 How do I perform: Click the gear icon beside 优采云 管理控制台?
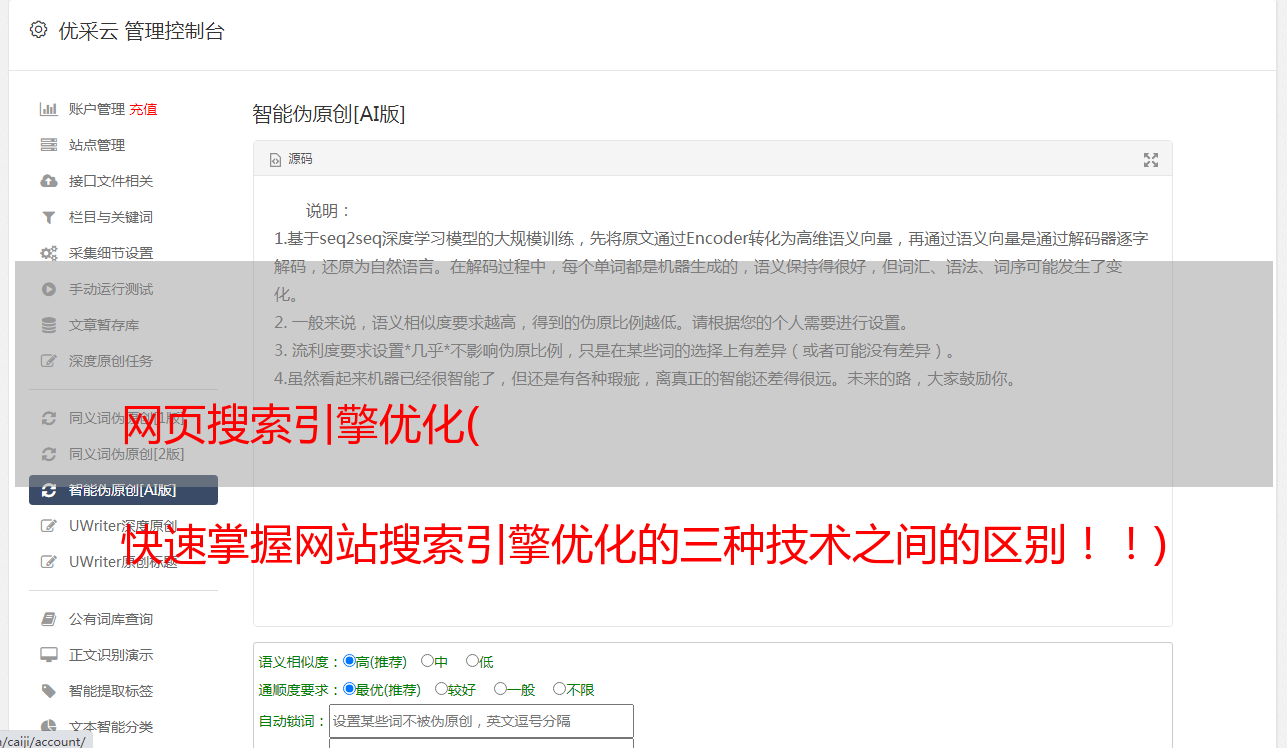pyautogui.click(x=38, y=30)
